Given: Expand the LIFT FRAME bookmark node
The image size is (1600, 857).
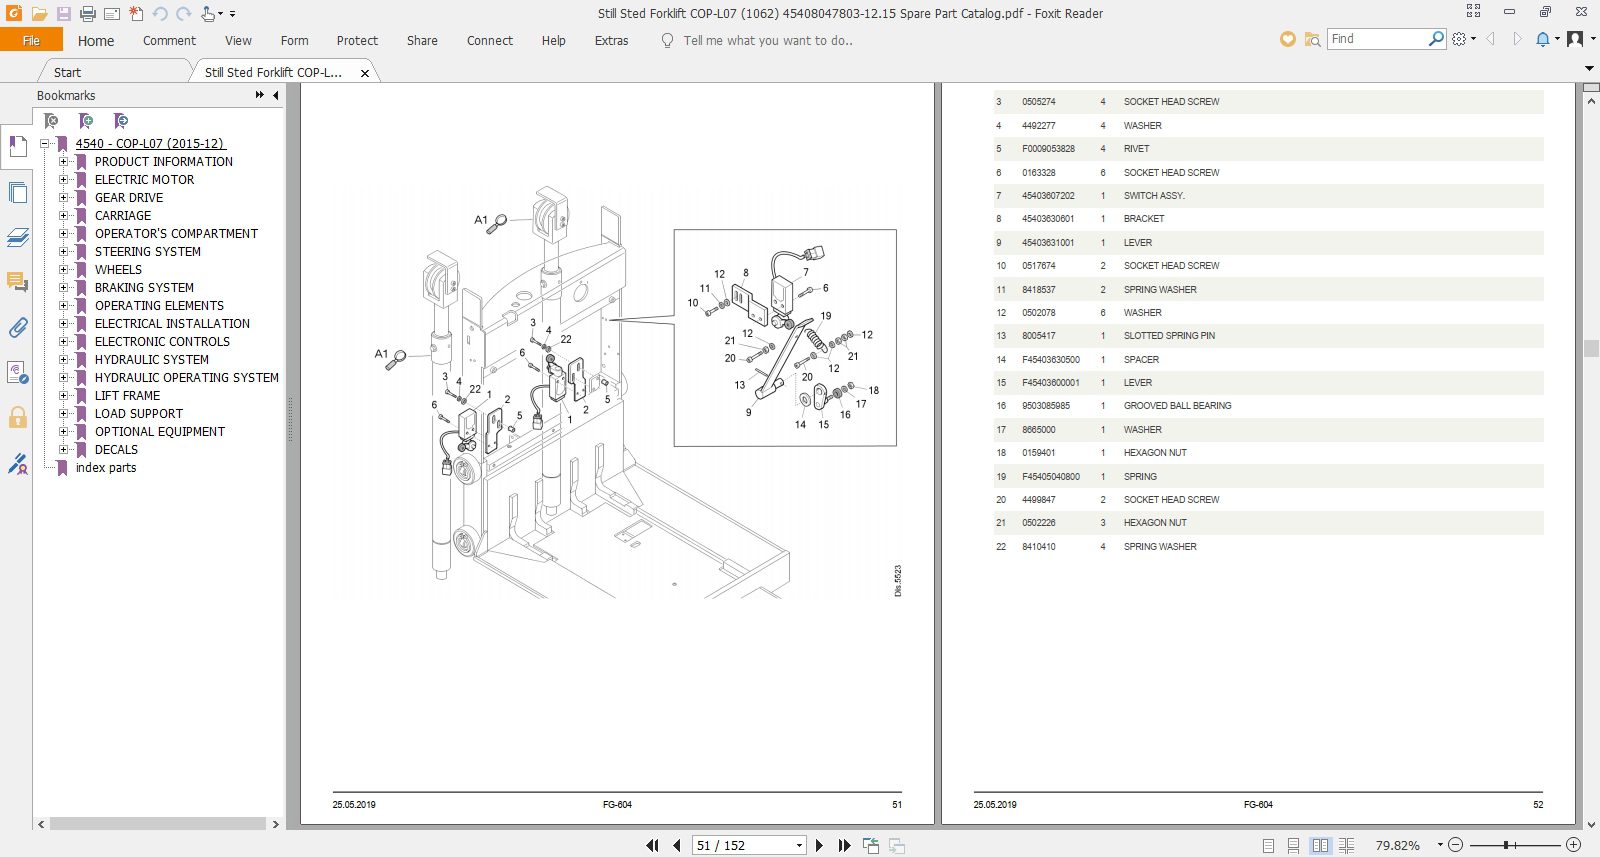Looking at the screenshot, I should pyautogui.click(x=63, y=395).
